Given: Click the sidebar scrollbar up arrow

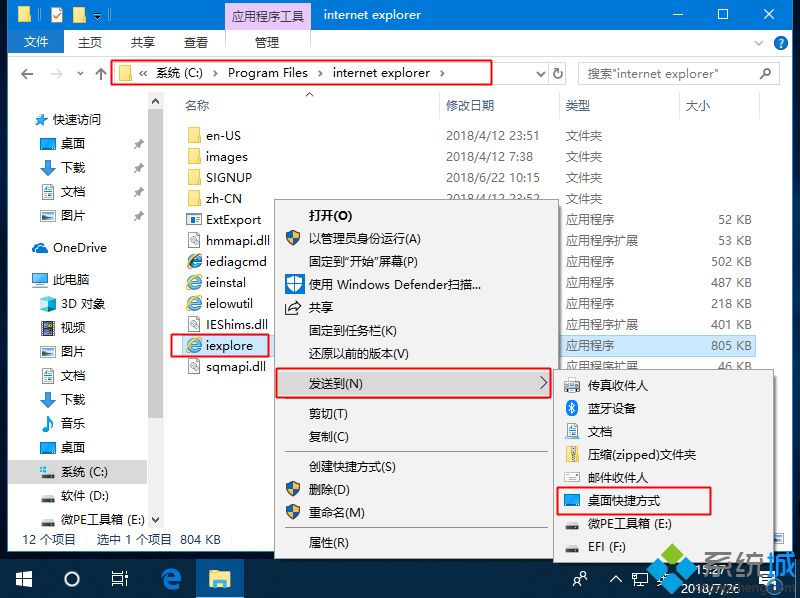Looking at the screenshot, I should click(156, 101).
